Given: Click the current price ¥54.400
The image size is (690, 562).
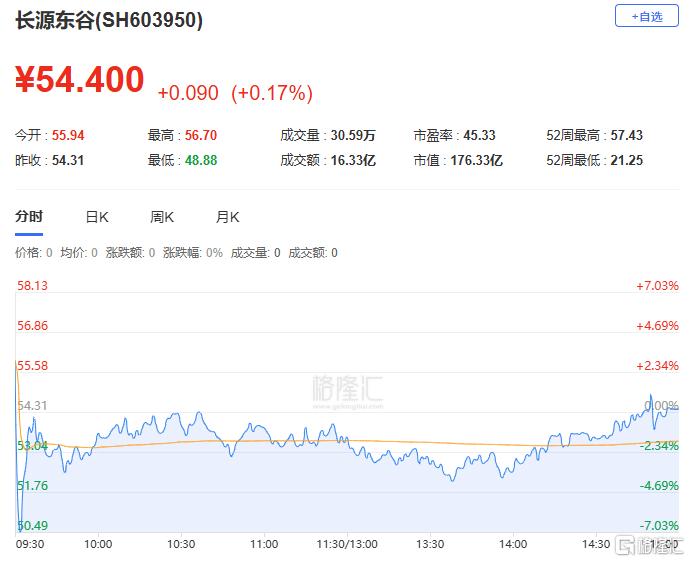Looking at the screenshot, I should pyautogui.click(x=80, y=80).
